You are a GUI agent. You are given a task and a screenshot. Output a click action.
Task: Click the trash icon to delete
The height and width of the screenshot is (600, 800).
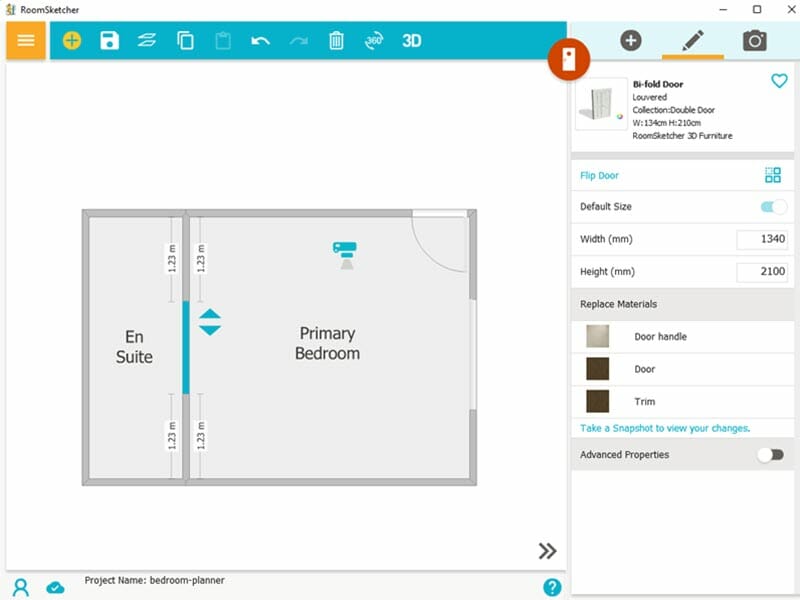[x=336, y=41]
